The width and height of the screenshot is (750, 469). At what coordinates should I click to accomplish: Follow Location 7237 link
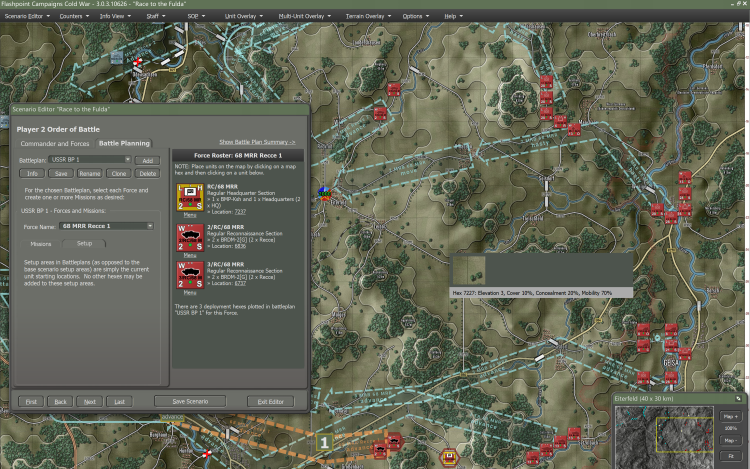pos(240,212)
